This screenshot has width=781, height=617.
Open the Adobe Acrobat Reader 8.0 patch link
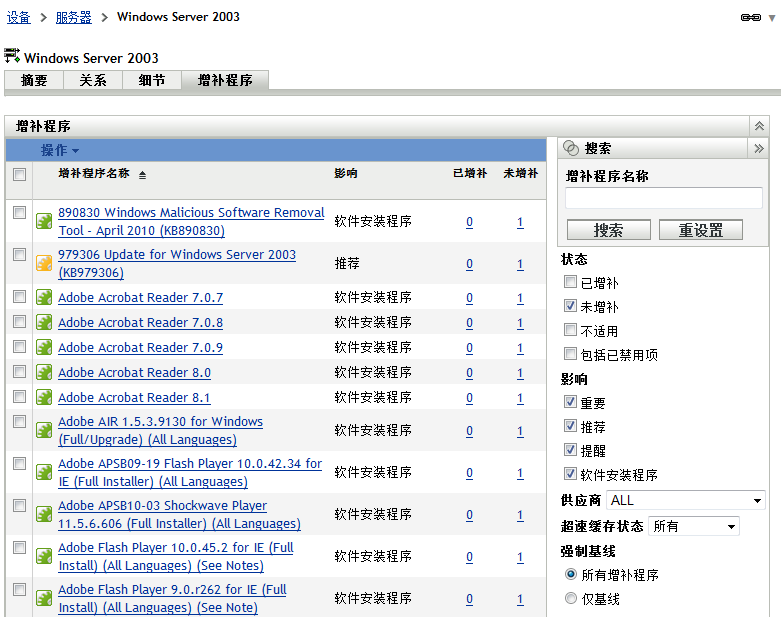tap(134, 372)
